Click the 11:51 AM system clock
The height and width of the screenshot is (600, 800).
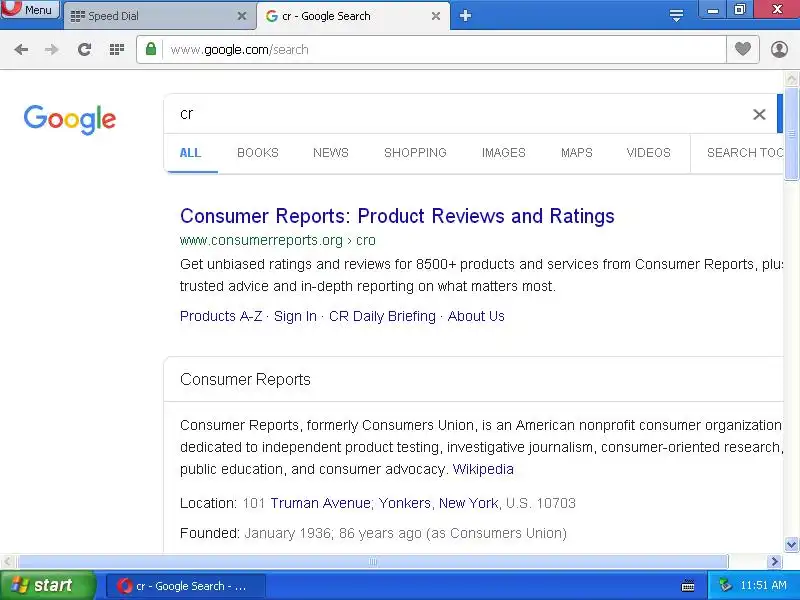pos(763,585)
